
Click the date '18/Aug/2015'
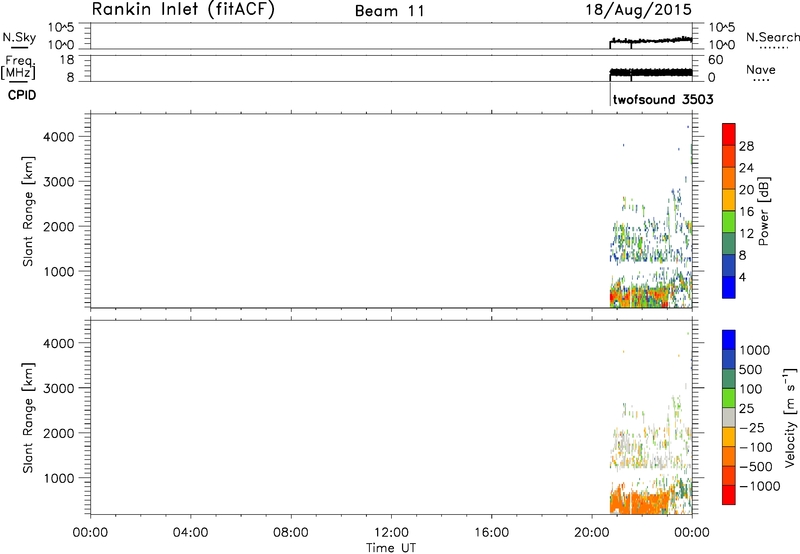tap(638, 10)
